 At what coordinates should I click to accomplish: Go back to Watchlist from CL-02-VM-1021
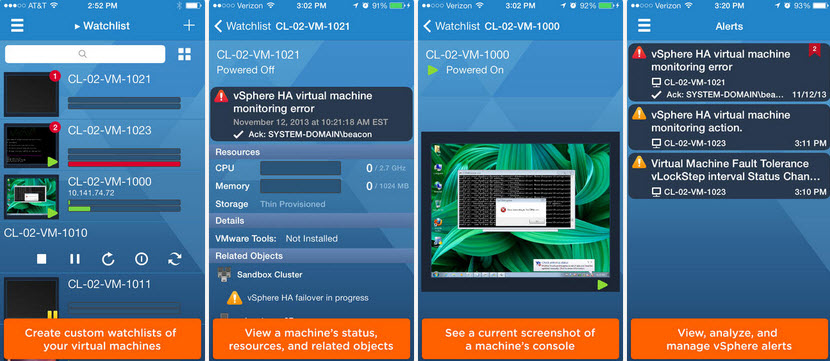pos(242,26)
